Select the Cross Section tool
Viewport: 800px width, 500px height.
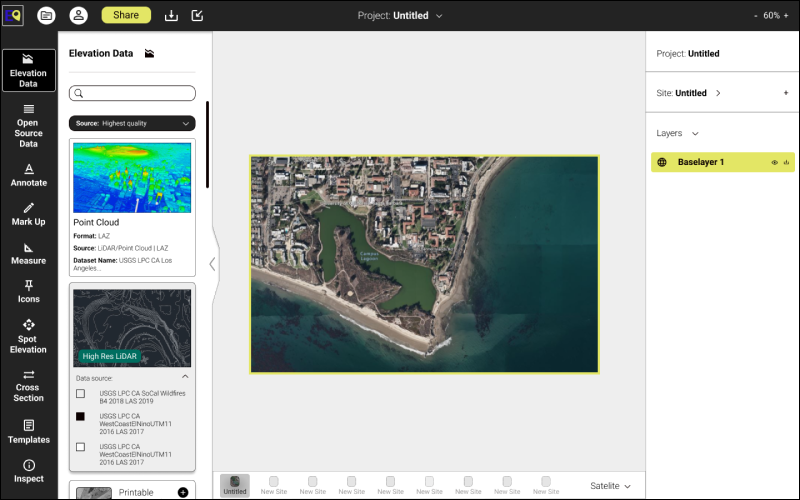29,386
